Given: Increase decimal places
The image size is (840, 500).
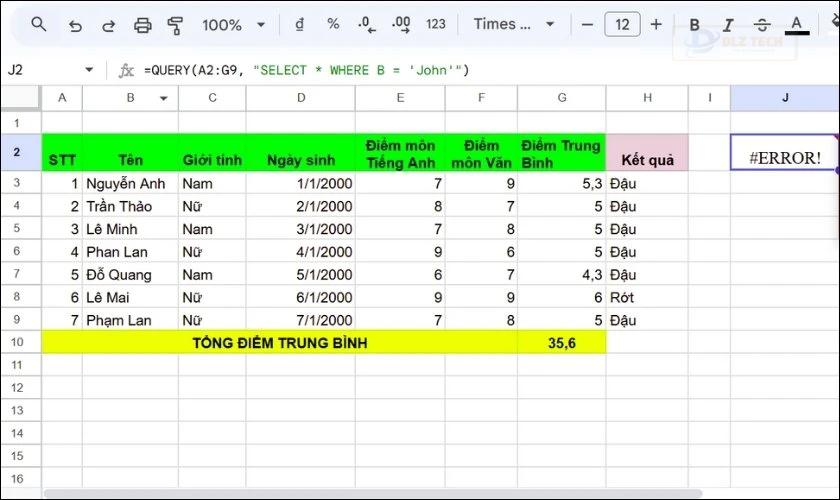Looking at the screenshot, I should (x=401, y=25).
